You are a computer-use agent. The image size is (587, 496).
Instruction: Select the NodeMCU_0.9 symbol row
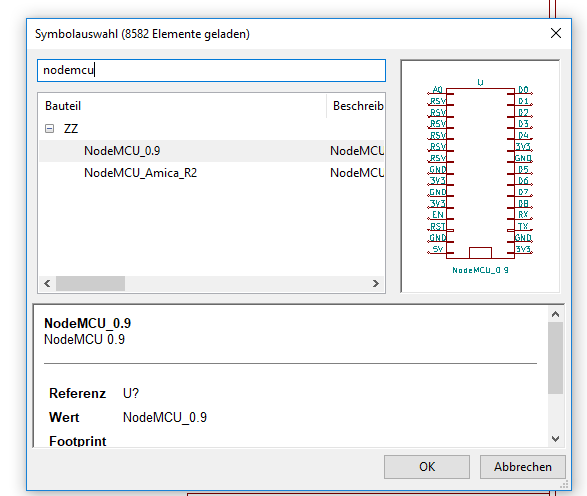pyautogui.click(x=212, y=151)
